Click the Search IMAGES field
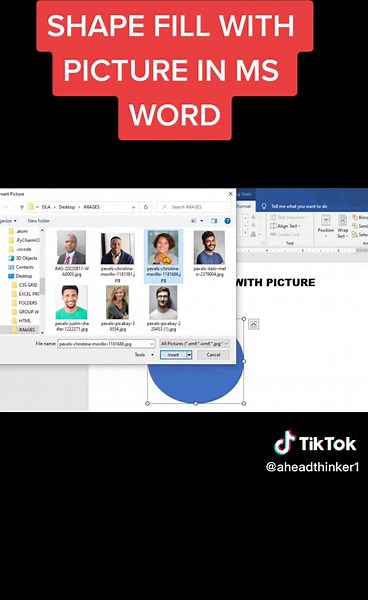The height and width of the screenshot is (600, 368). 194,207
